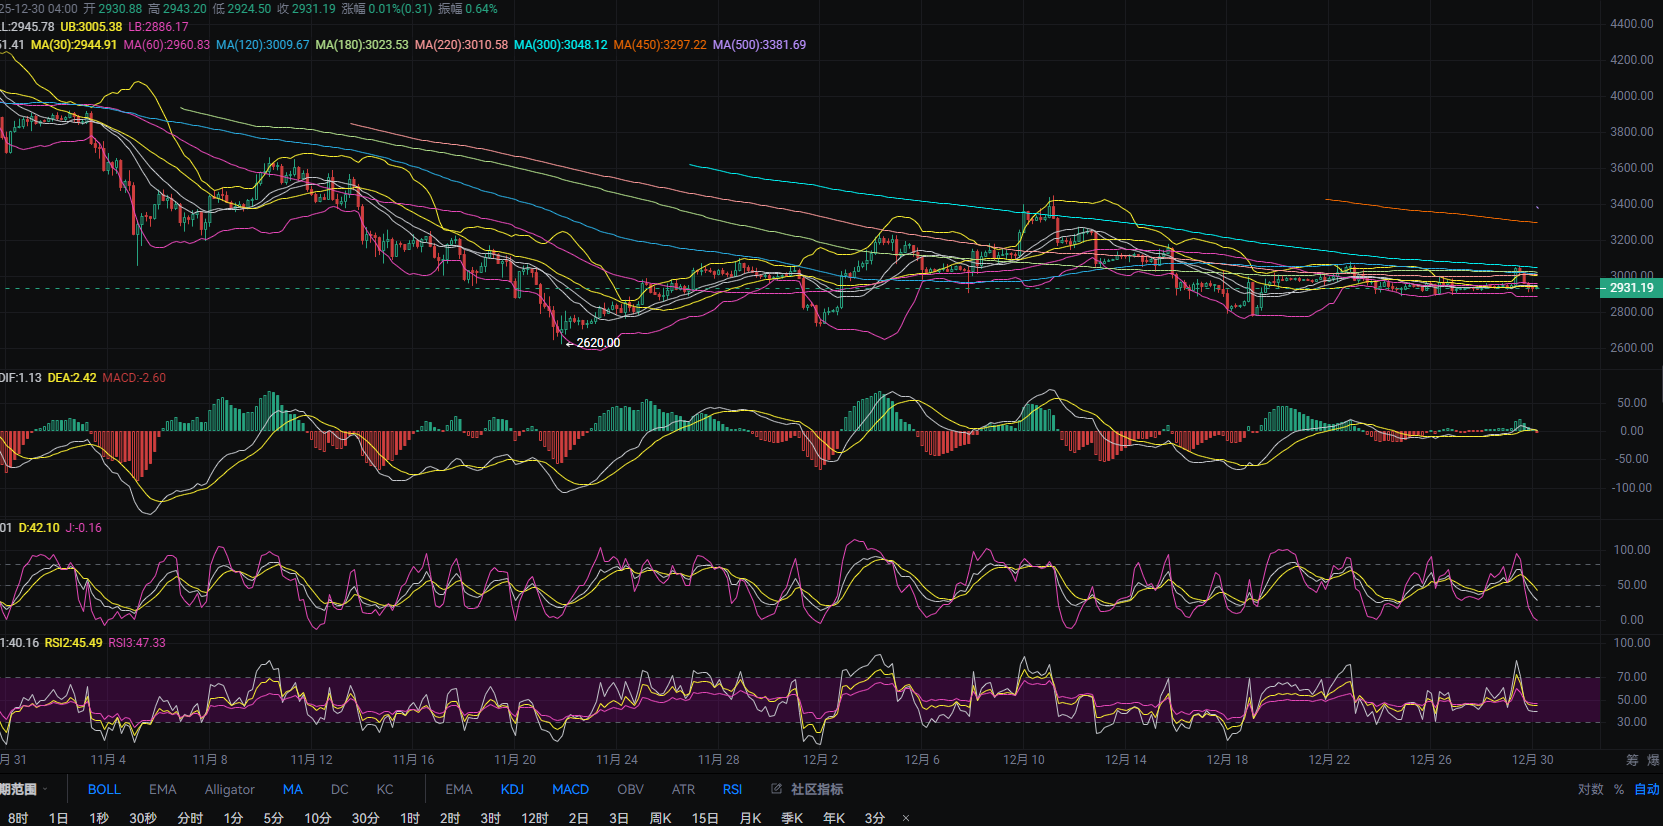1663x826 pixels.
Task: Enable the Alligator indicator
Action: click(229, 789)
